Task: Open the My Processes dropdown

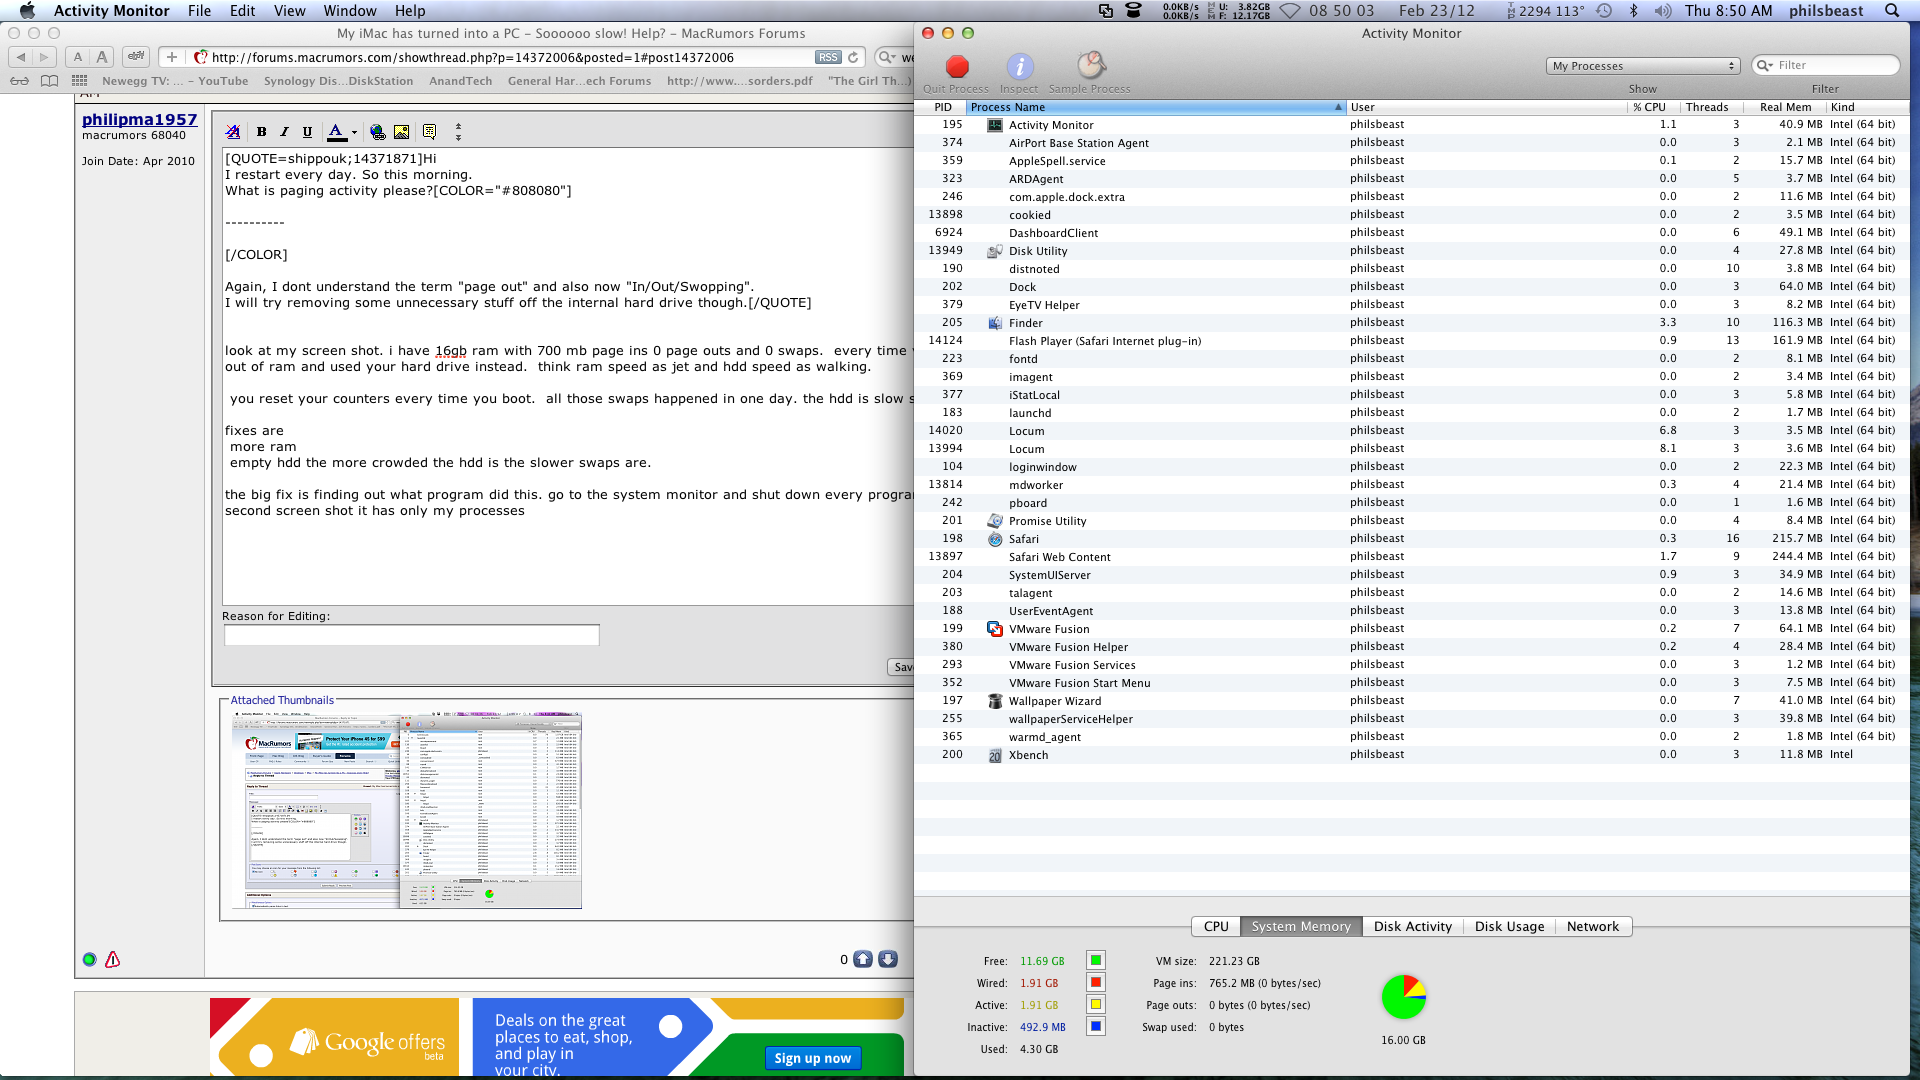Action: [1644, 66]
